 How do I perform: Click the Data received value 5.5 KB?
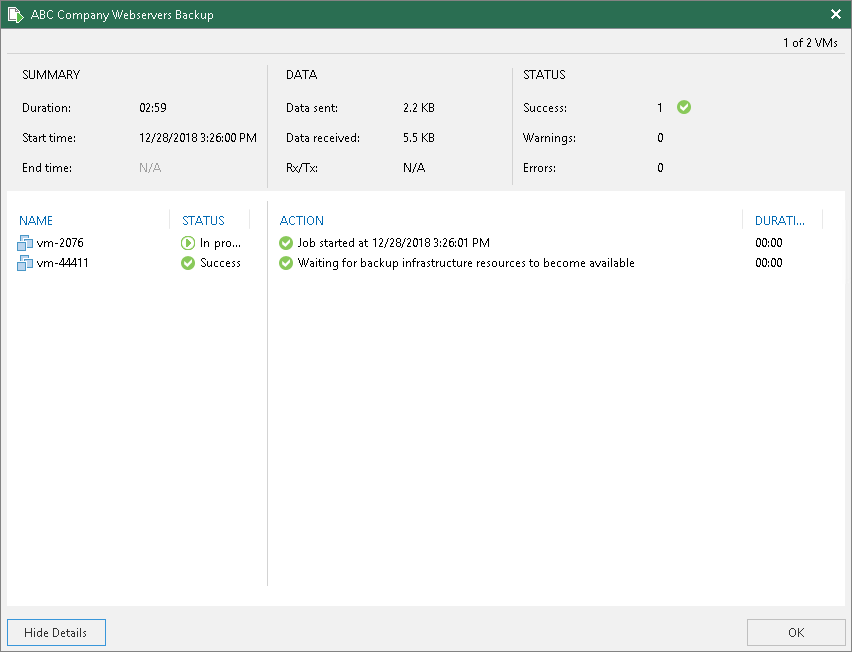(419, 138)
